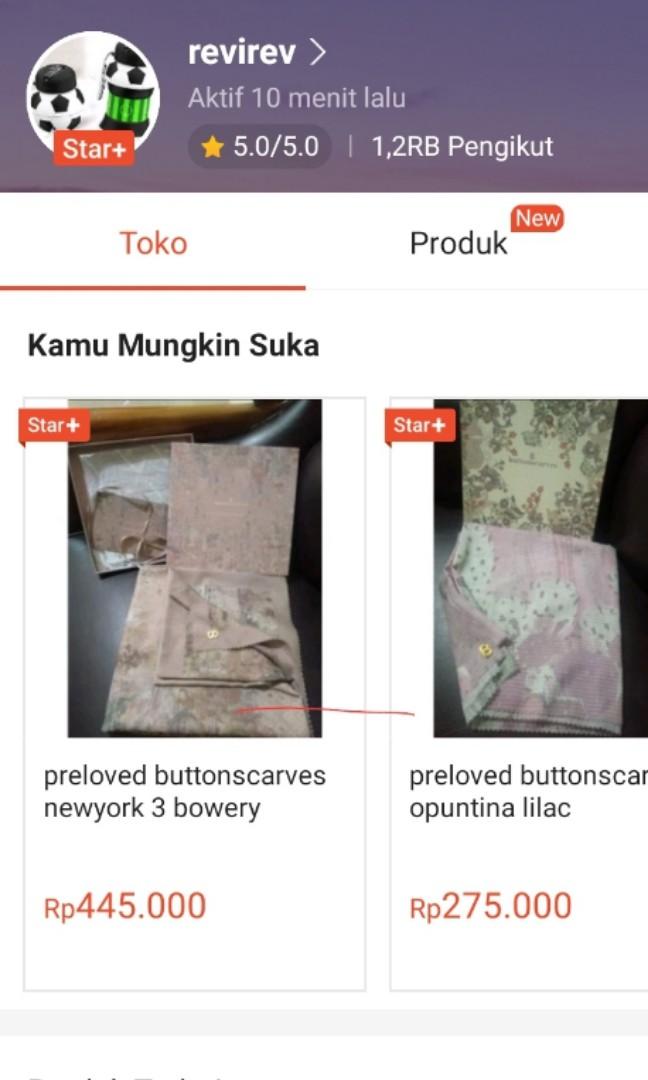Open the revirev shop profile avatar

[92, 96]
